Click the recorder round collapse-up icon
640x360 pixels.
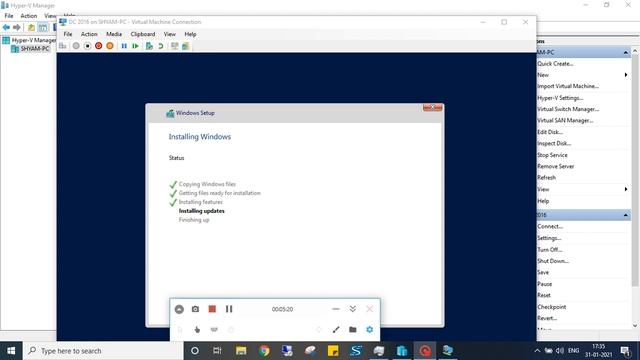tap(179, 309)
